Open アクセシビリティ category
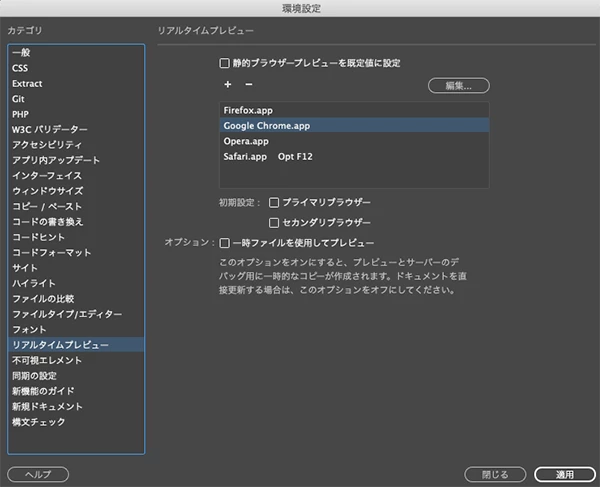The height and width of the screenshot is (487, 600). click(x=76, y=145)
